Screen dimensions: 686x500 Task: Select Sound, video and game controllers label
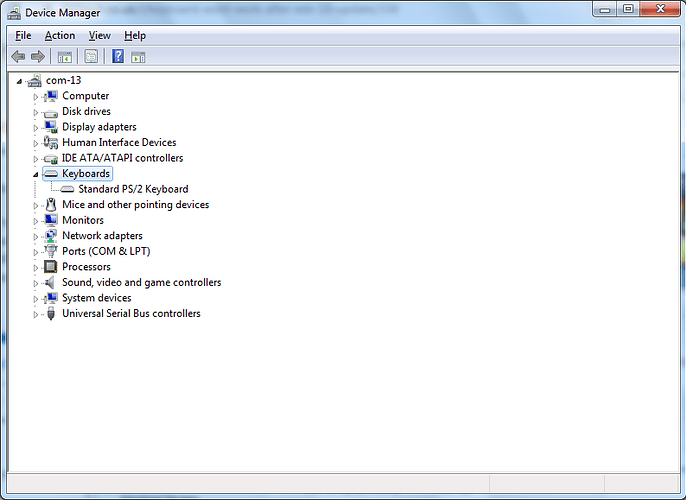pos(142,283)
